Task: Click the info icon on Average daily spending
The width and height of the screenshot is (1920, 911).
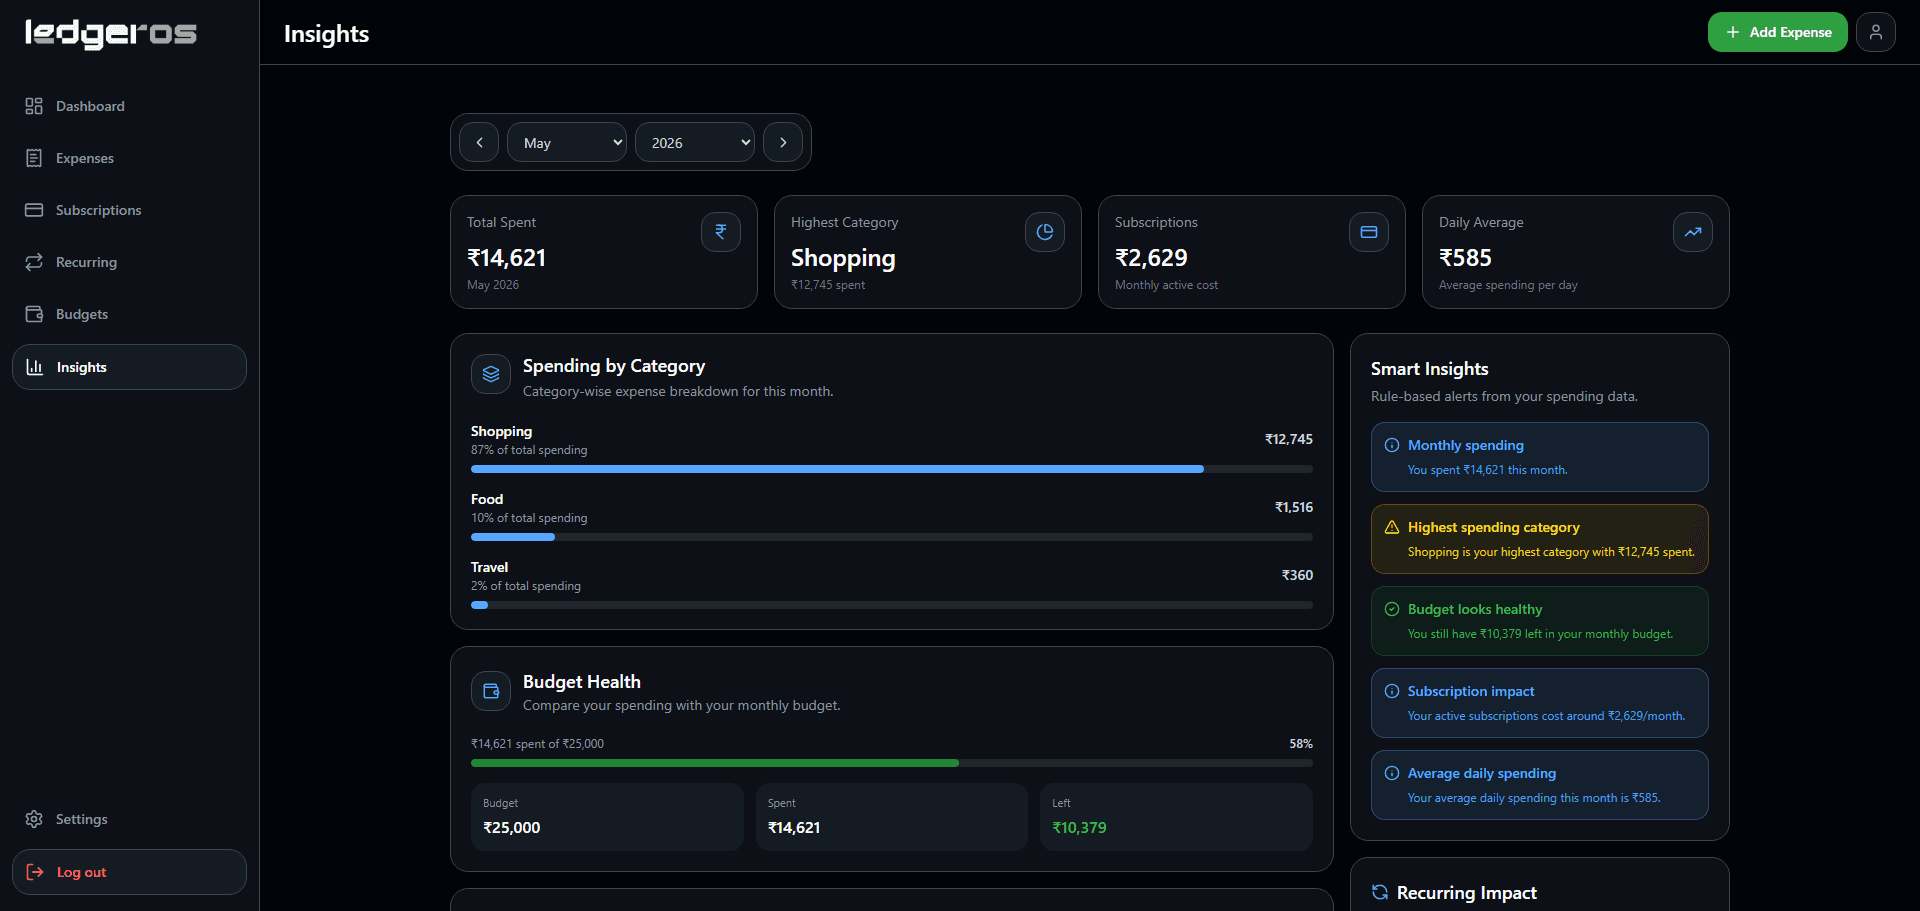Action: (1392, 773)
